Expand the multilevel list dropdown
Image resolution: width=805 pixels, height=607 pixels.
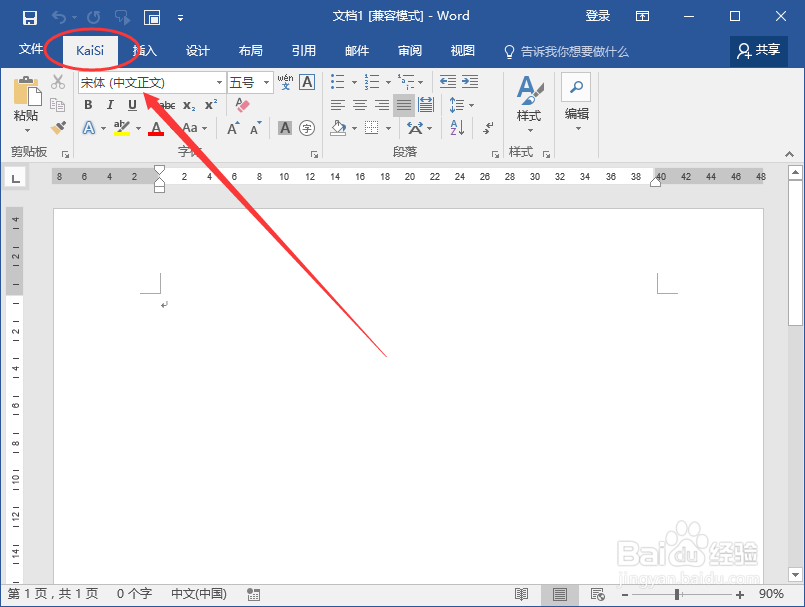coord(420,82)
